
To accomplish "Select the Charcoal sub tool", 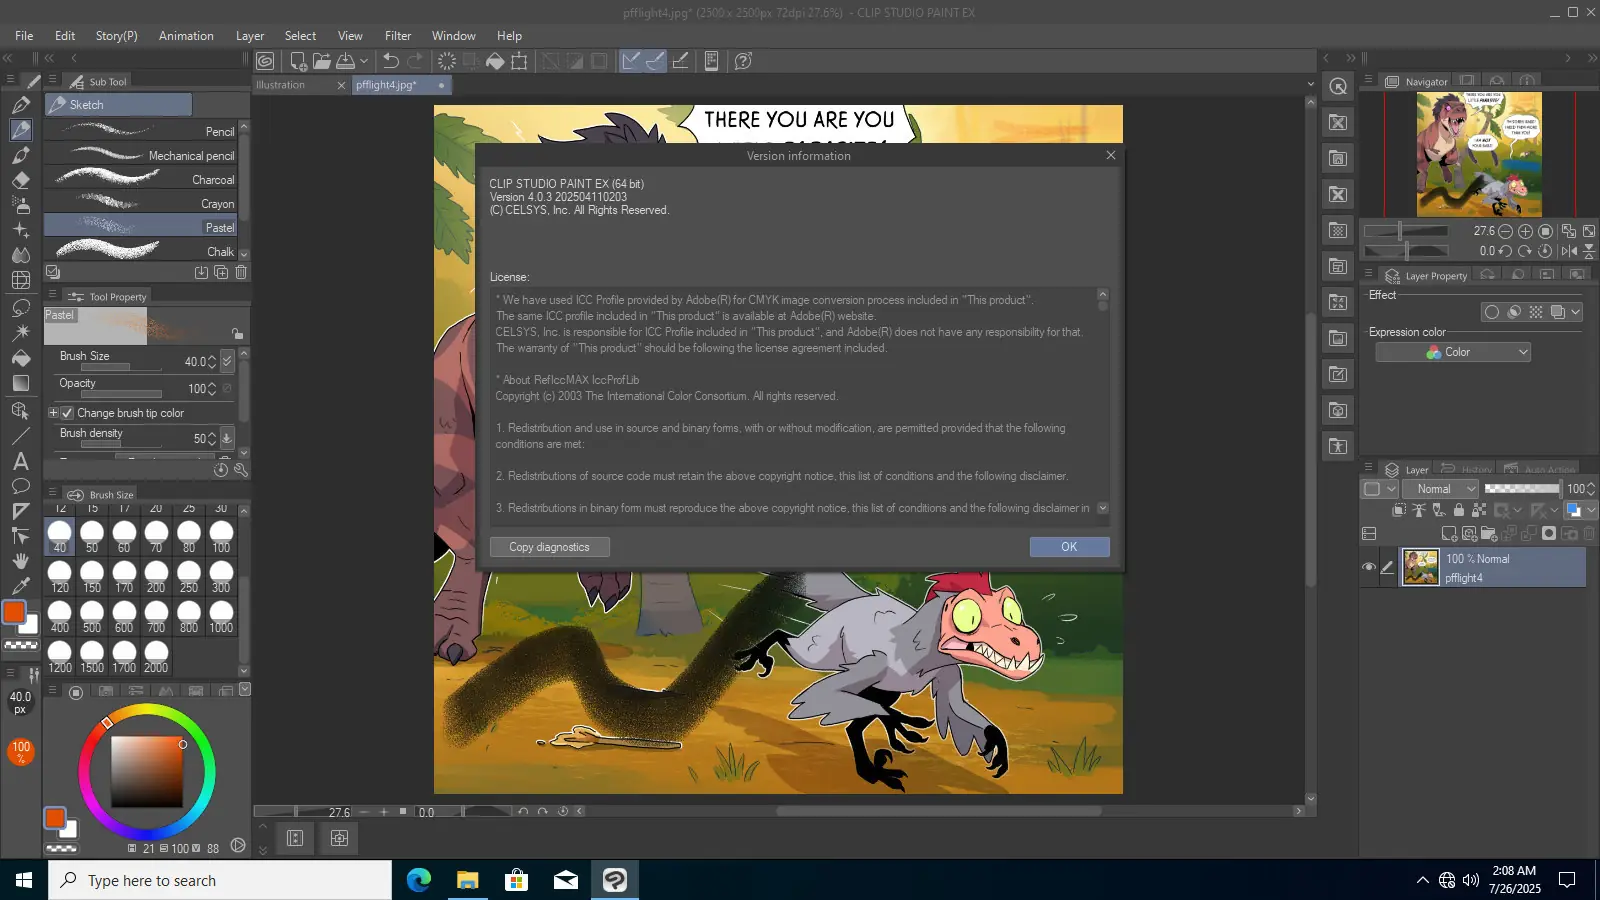I will pyautogui.click(x=141, y=179).
